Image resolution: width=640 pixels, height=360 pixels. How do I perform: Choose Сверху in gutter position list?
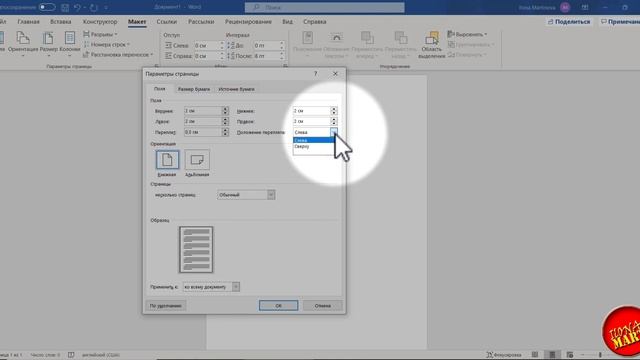314,146
